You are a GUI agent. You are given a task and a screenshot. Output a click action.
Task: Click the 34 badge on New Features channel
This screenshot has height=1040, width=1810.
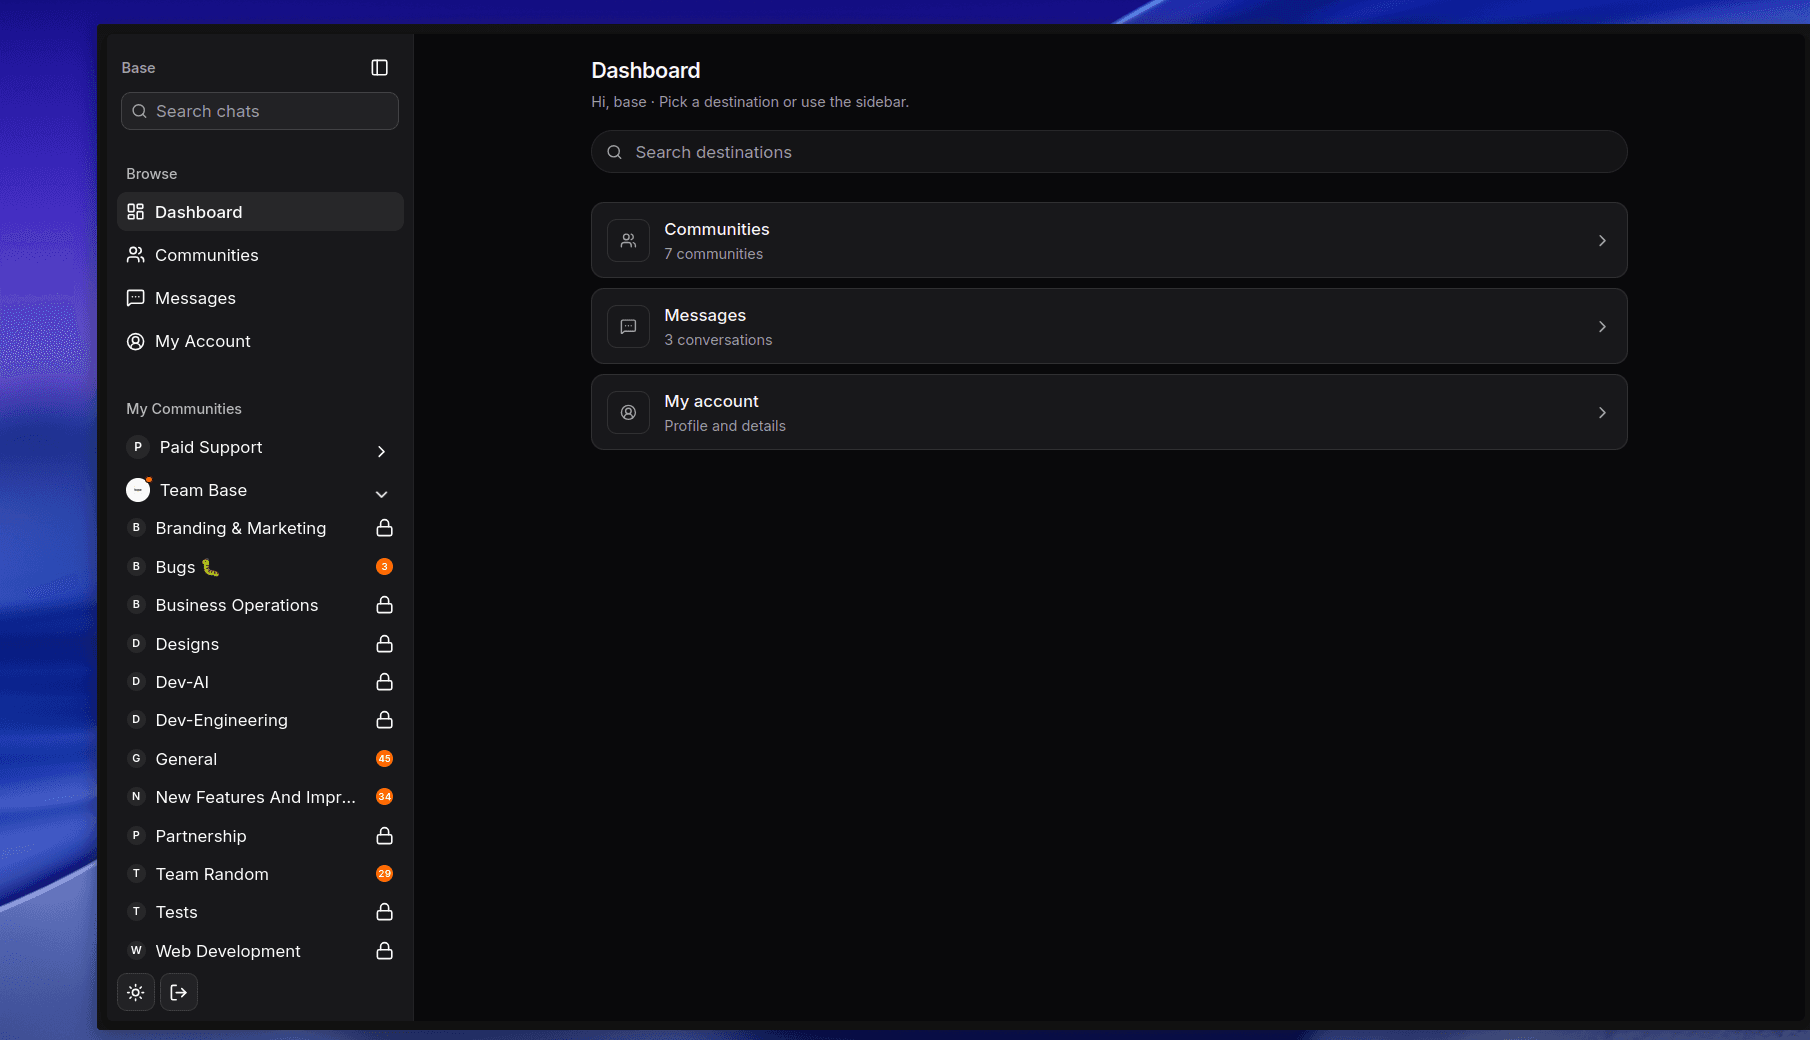(384, 797)
